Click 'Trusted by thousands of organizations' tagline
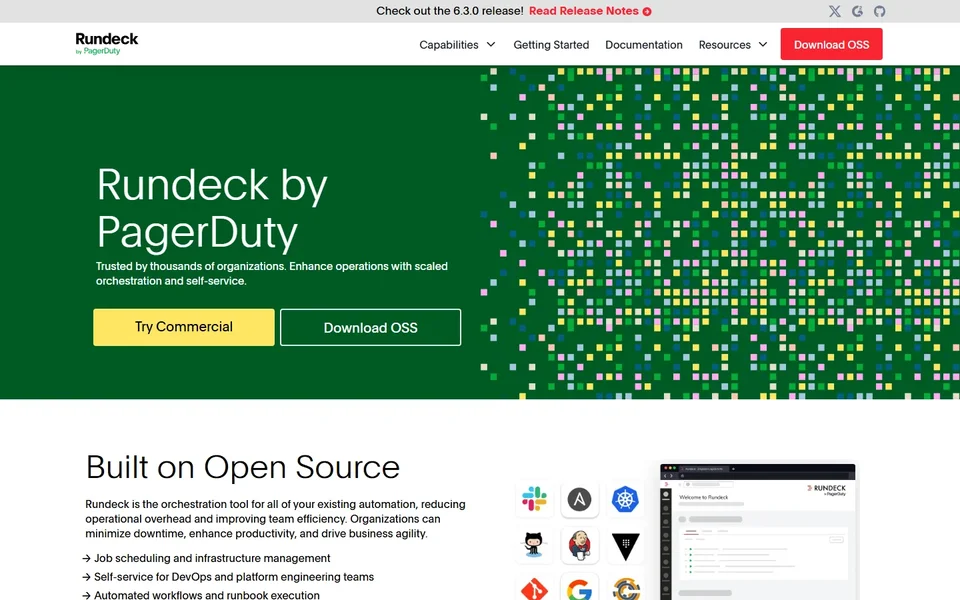 coord(272,274)
